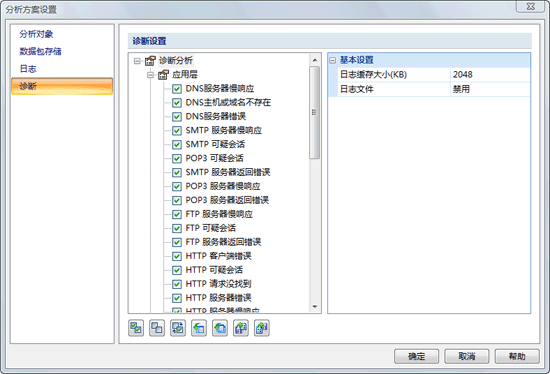Select the FTP 可疑会话 row text
This screenshot has height=374, width=550.
click(x=210, y=228)
